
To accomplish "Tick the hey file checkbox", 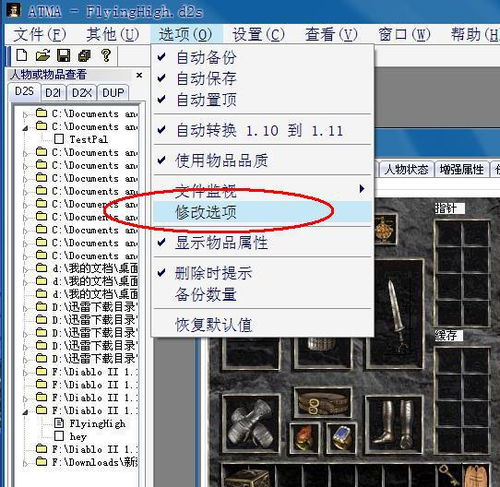I will pos(59,436).
